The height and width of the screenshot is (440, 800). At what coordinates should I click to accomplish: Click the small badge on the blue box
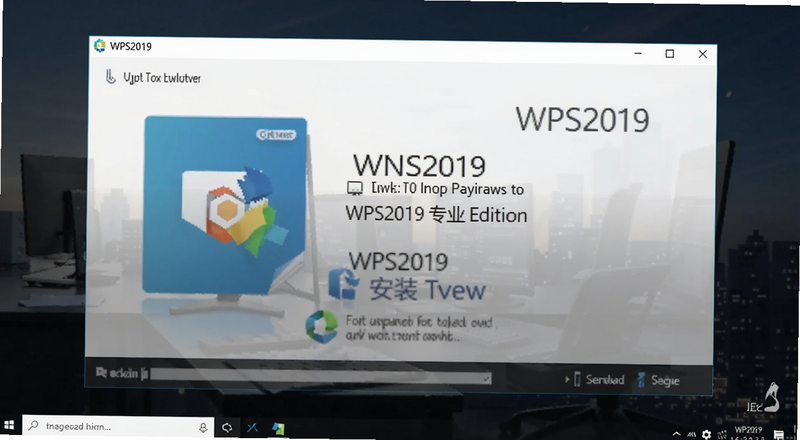pyautogui.click(x=276, y=135)
